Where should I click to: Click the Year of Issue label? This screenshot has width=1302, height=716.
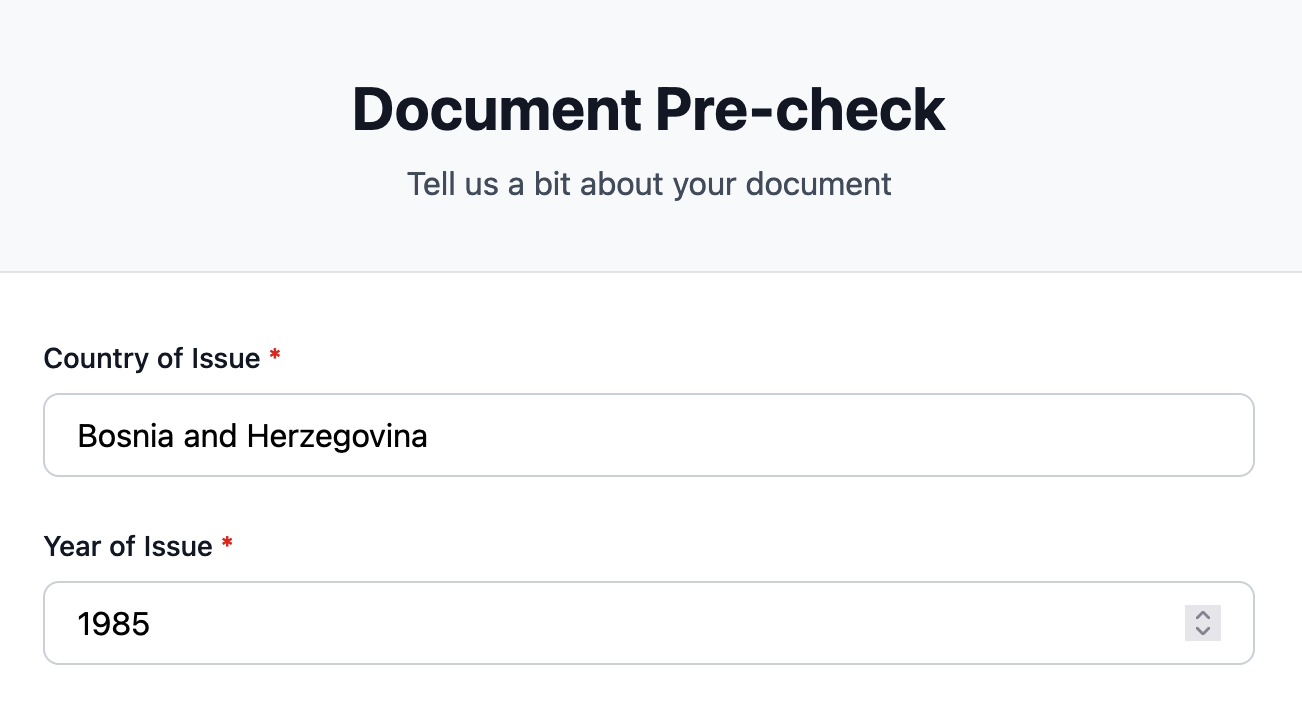pyautogui.click(x=126, y=546)
